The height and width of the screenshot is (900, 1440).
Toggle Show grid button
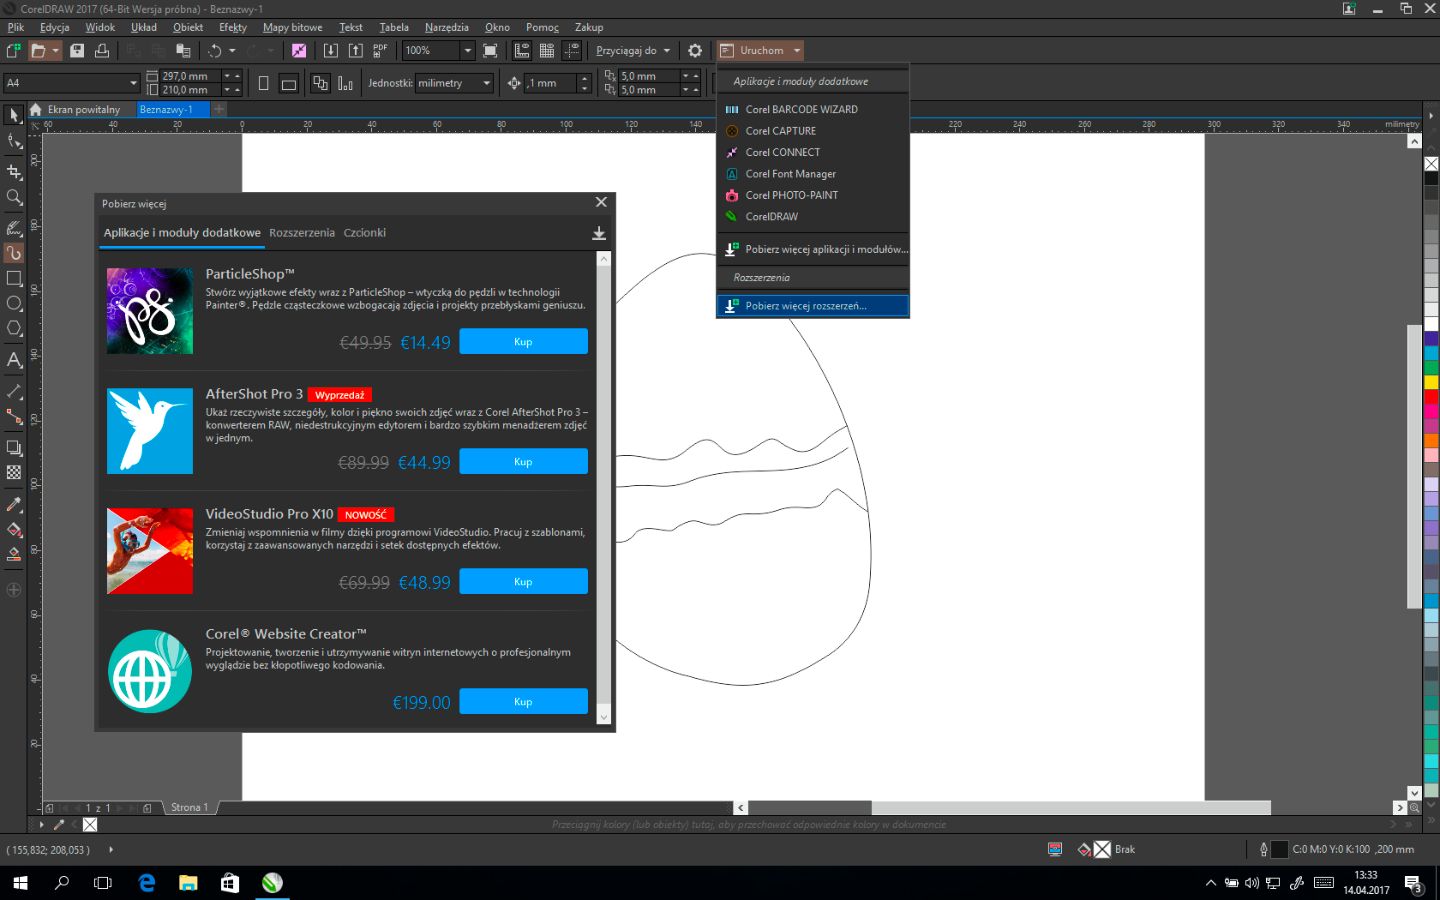tap(547, 50)
